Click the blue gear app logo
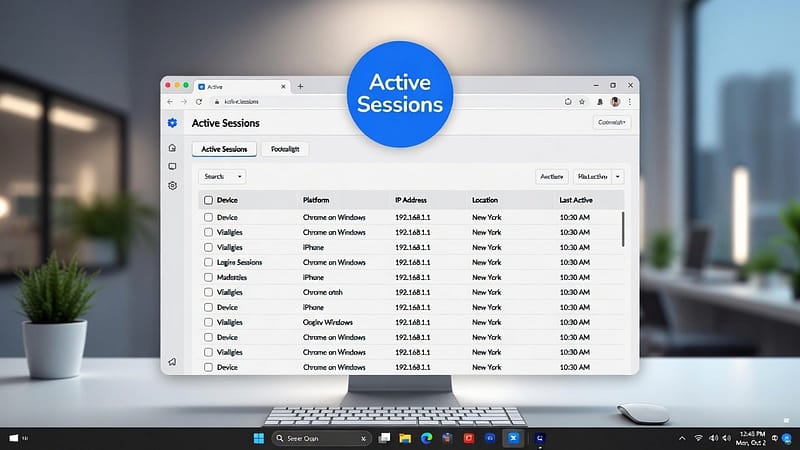Screen dimensions: 800x450 tap(172, 123)
